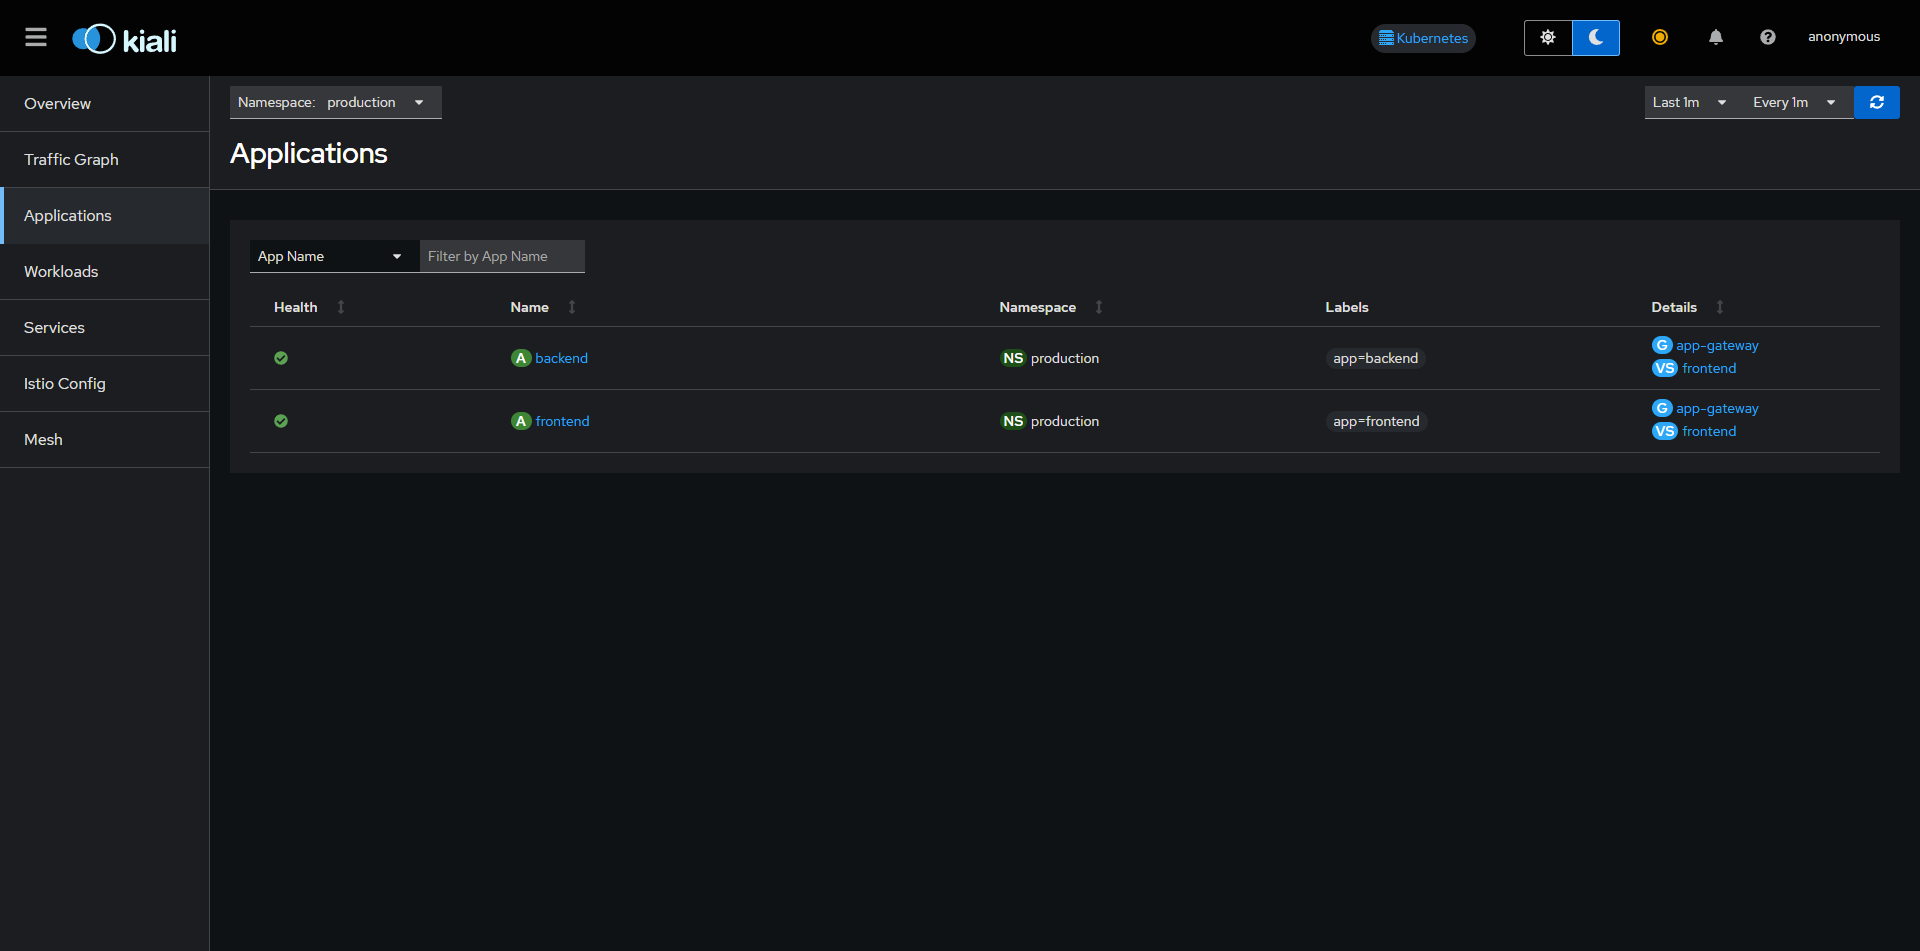This screenshot has width=1920, height=951.
Task: Sort table using the Details column toggle
Action: coord(1719,308)
